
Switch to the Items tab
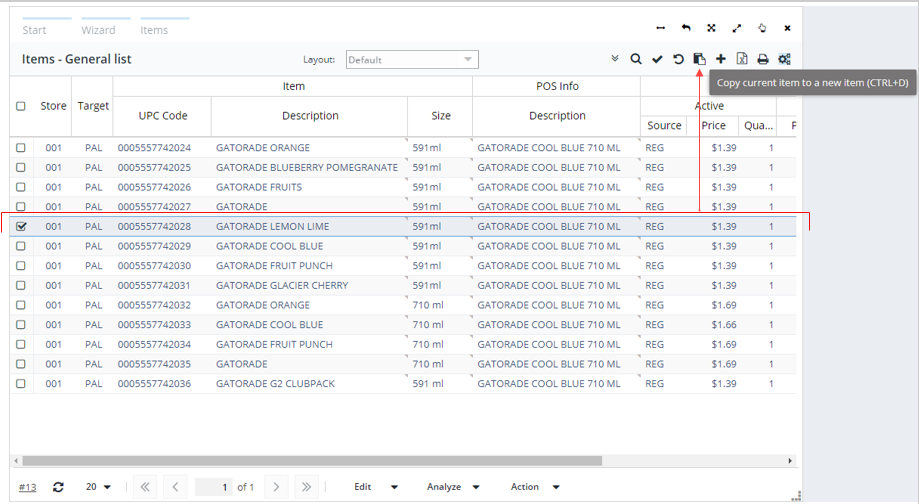[154, 30]
